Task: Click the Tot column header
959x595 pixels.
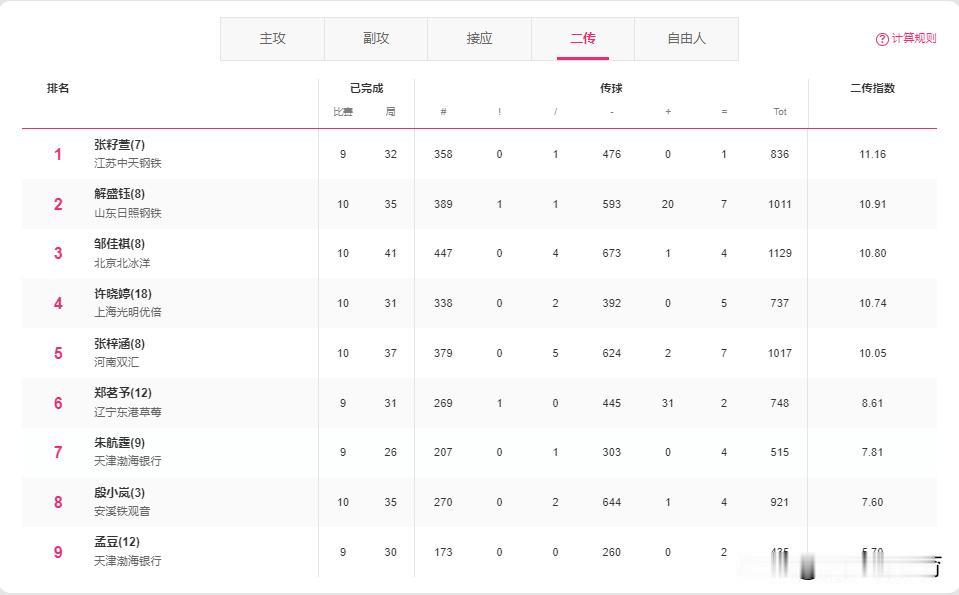Action: pos(780,112)
